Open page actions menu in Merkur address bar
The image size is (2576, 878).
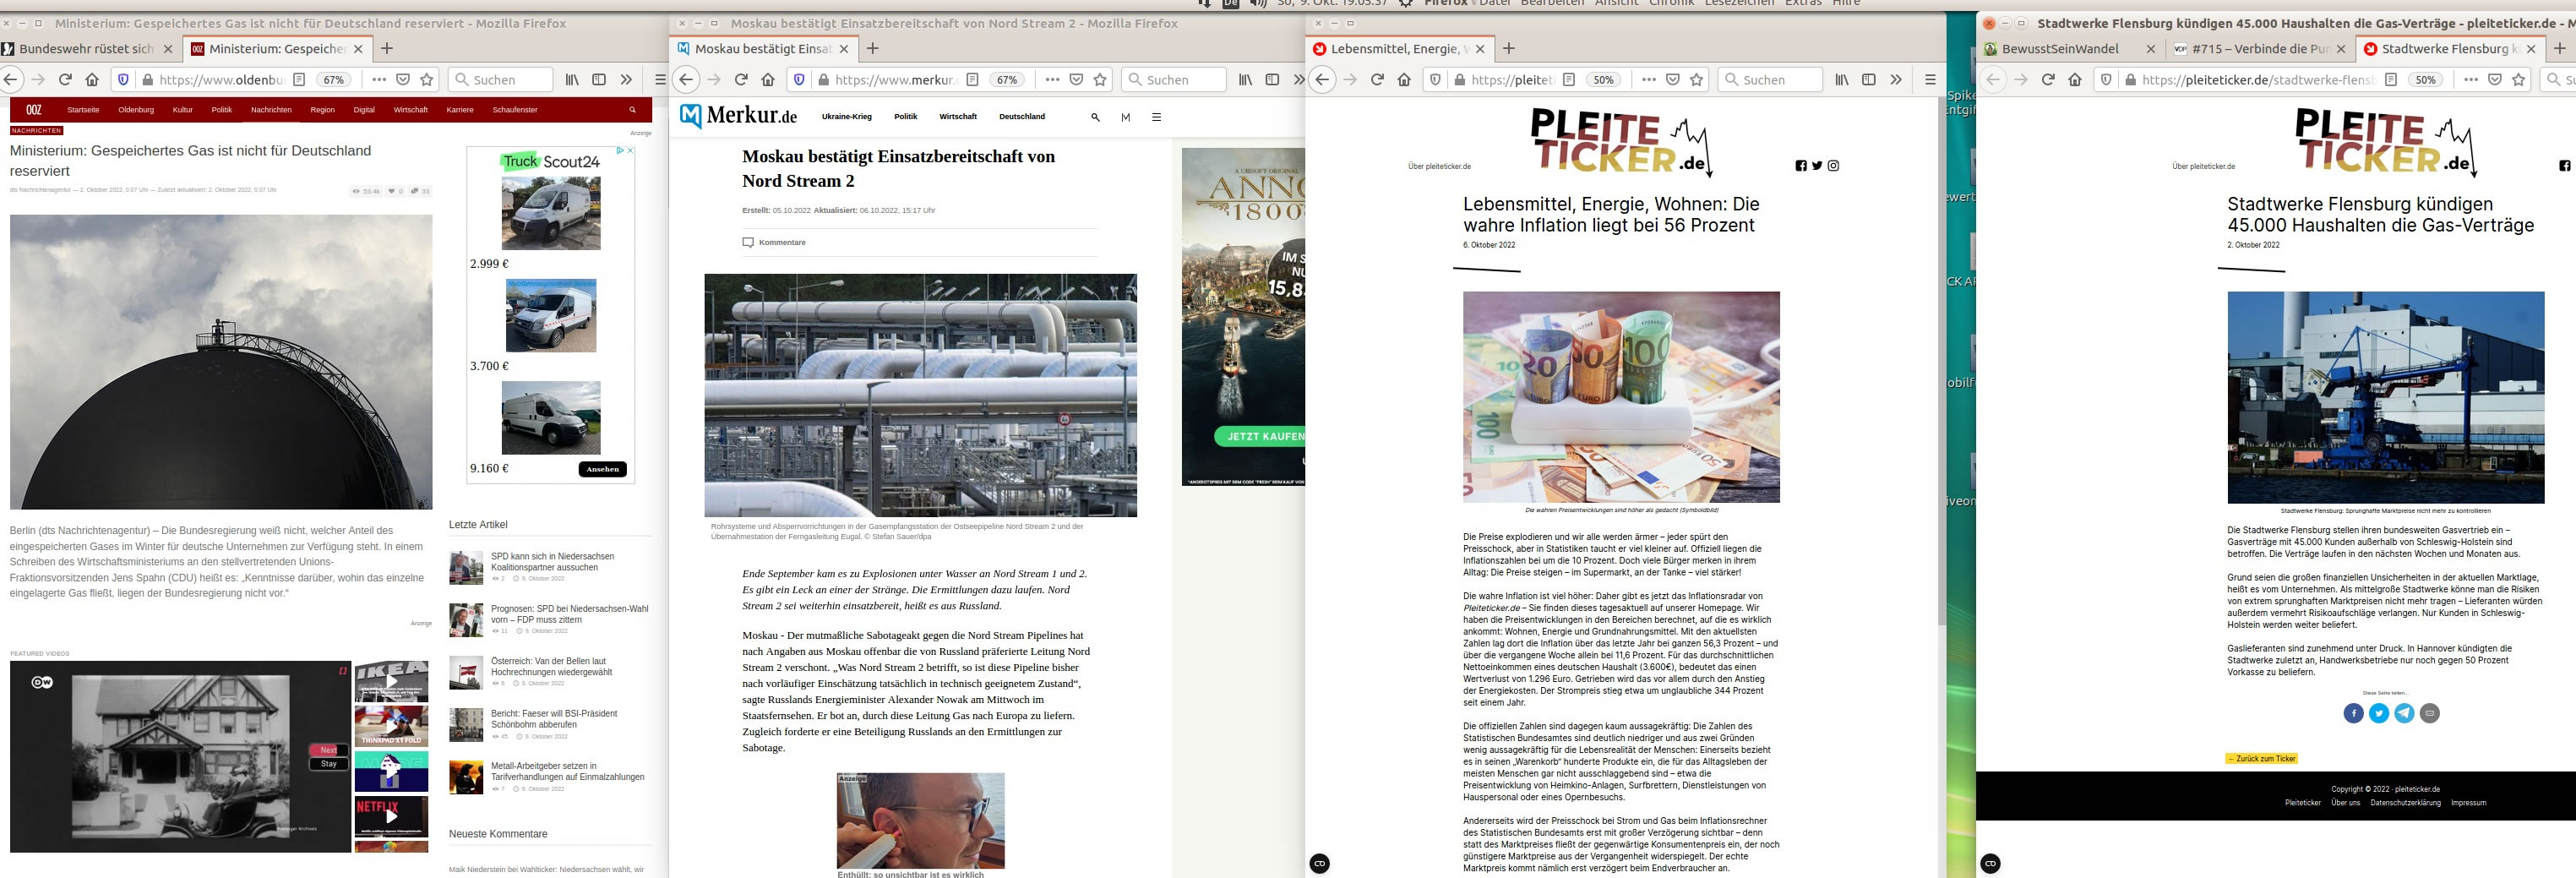[1052, 80]
